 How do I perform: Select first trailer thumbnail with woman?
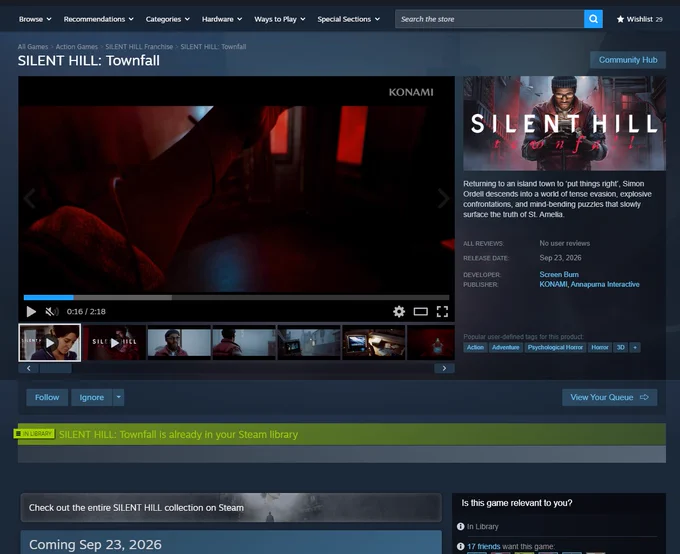49,343
